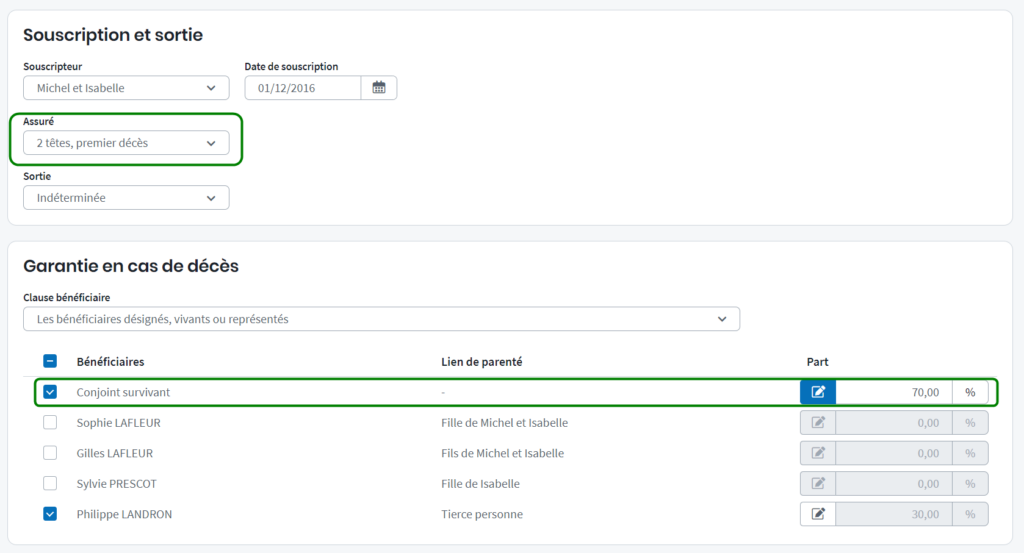This screenshot has height=553, width=1024.
Task: Click the date field showing 01/12/2016
Action: (302, 88)
